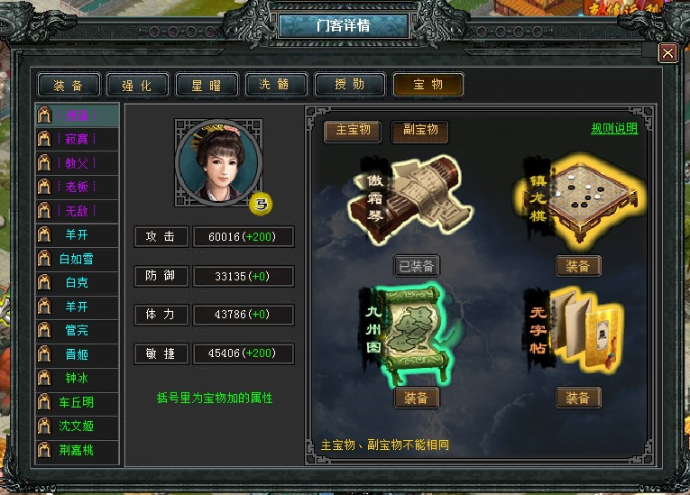Click the gate icon beside 车丘明
690x495 pixels.
click(44, 402)
